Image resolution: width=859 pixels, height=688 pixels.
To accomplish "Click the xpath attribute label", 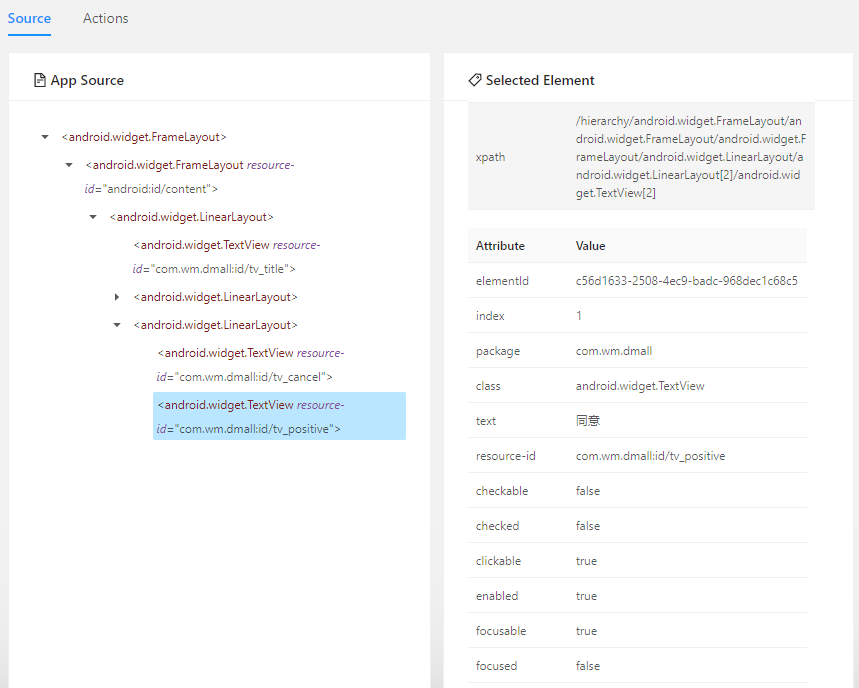I will coord(490,157).
